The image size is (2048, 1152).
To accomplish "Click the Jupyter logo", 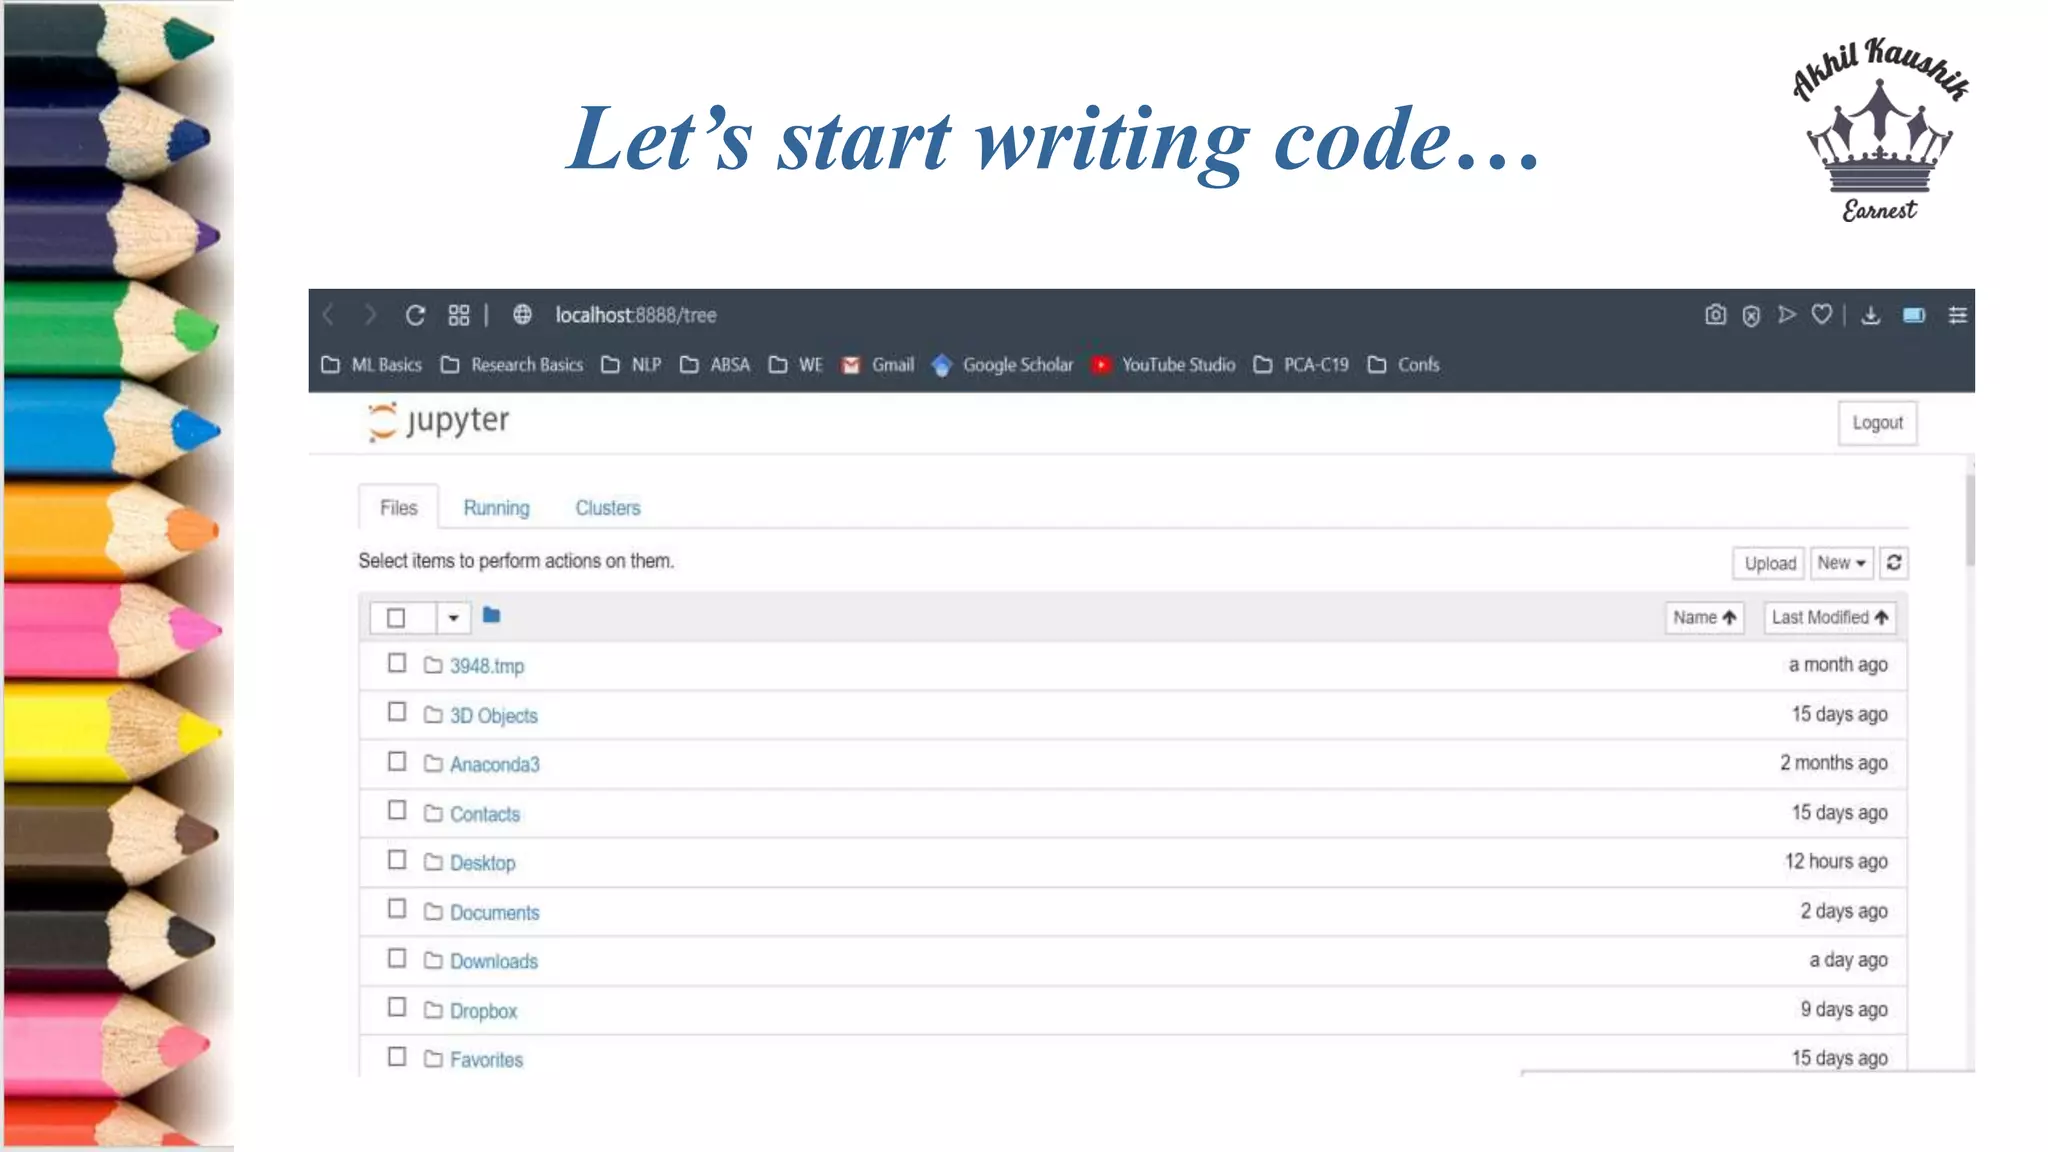I will pyautogui.click(x=438, y=421).
